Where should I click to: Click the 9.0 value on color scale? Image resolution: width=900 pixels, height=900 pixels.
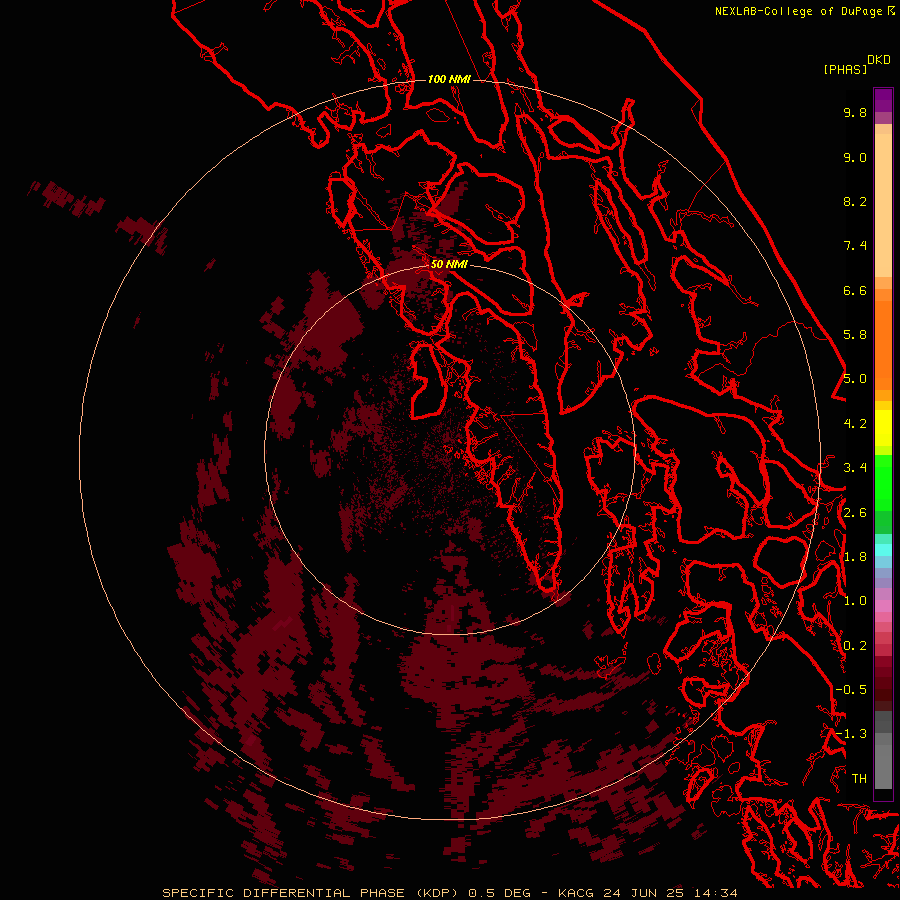click(855, 157)
